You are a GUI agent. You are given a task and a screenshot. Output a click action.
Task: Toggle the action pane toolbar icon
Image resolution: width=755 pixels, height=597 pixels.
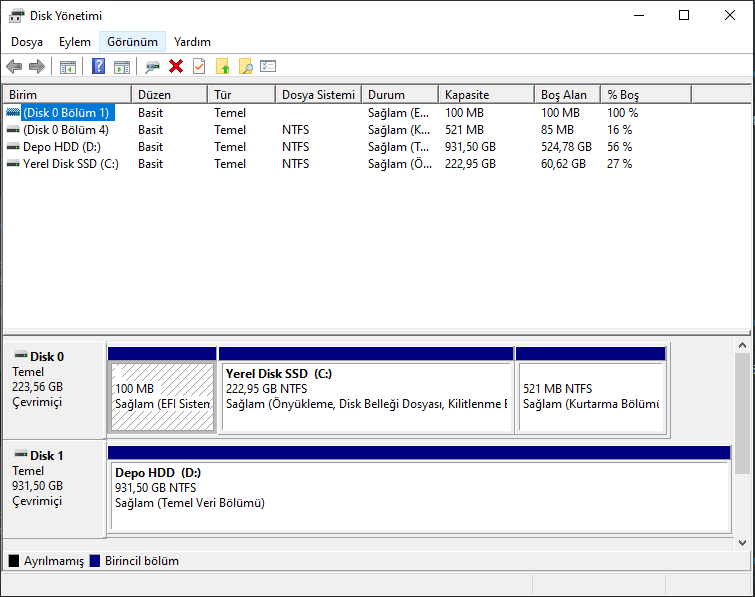pos(122,66)
